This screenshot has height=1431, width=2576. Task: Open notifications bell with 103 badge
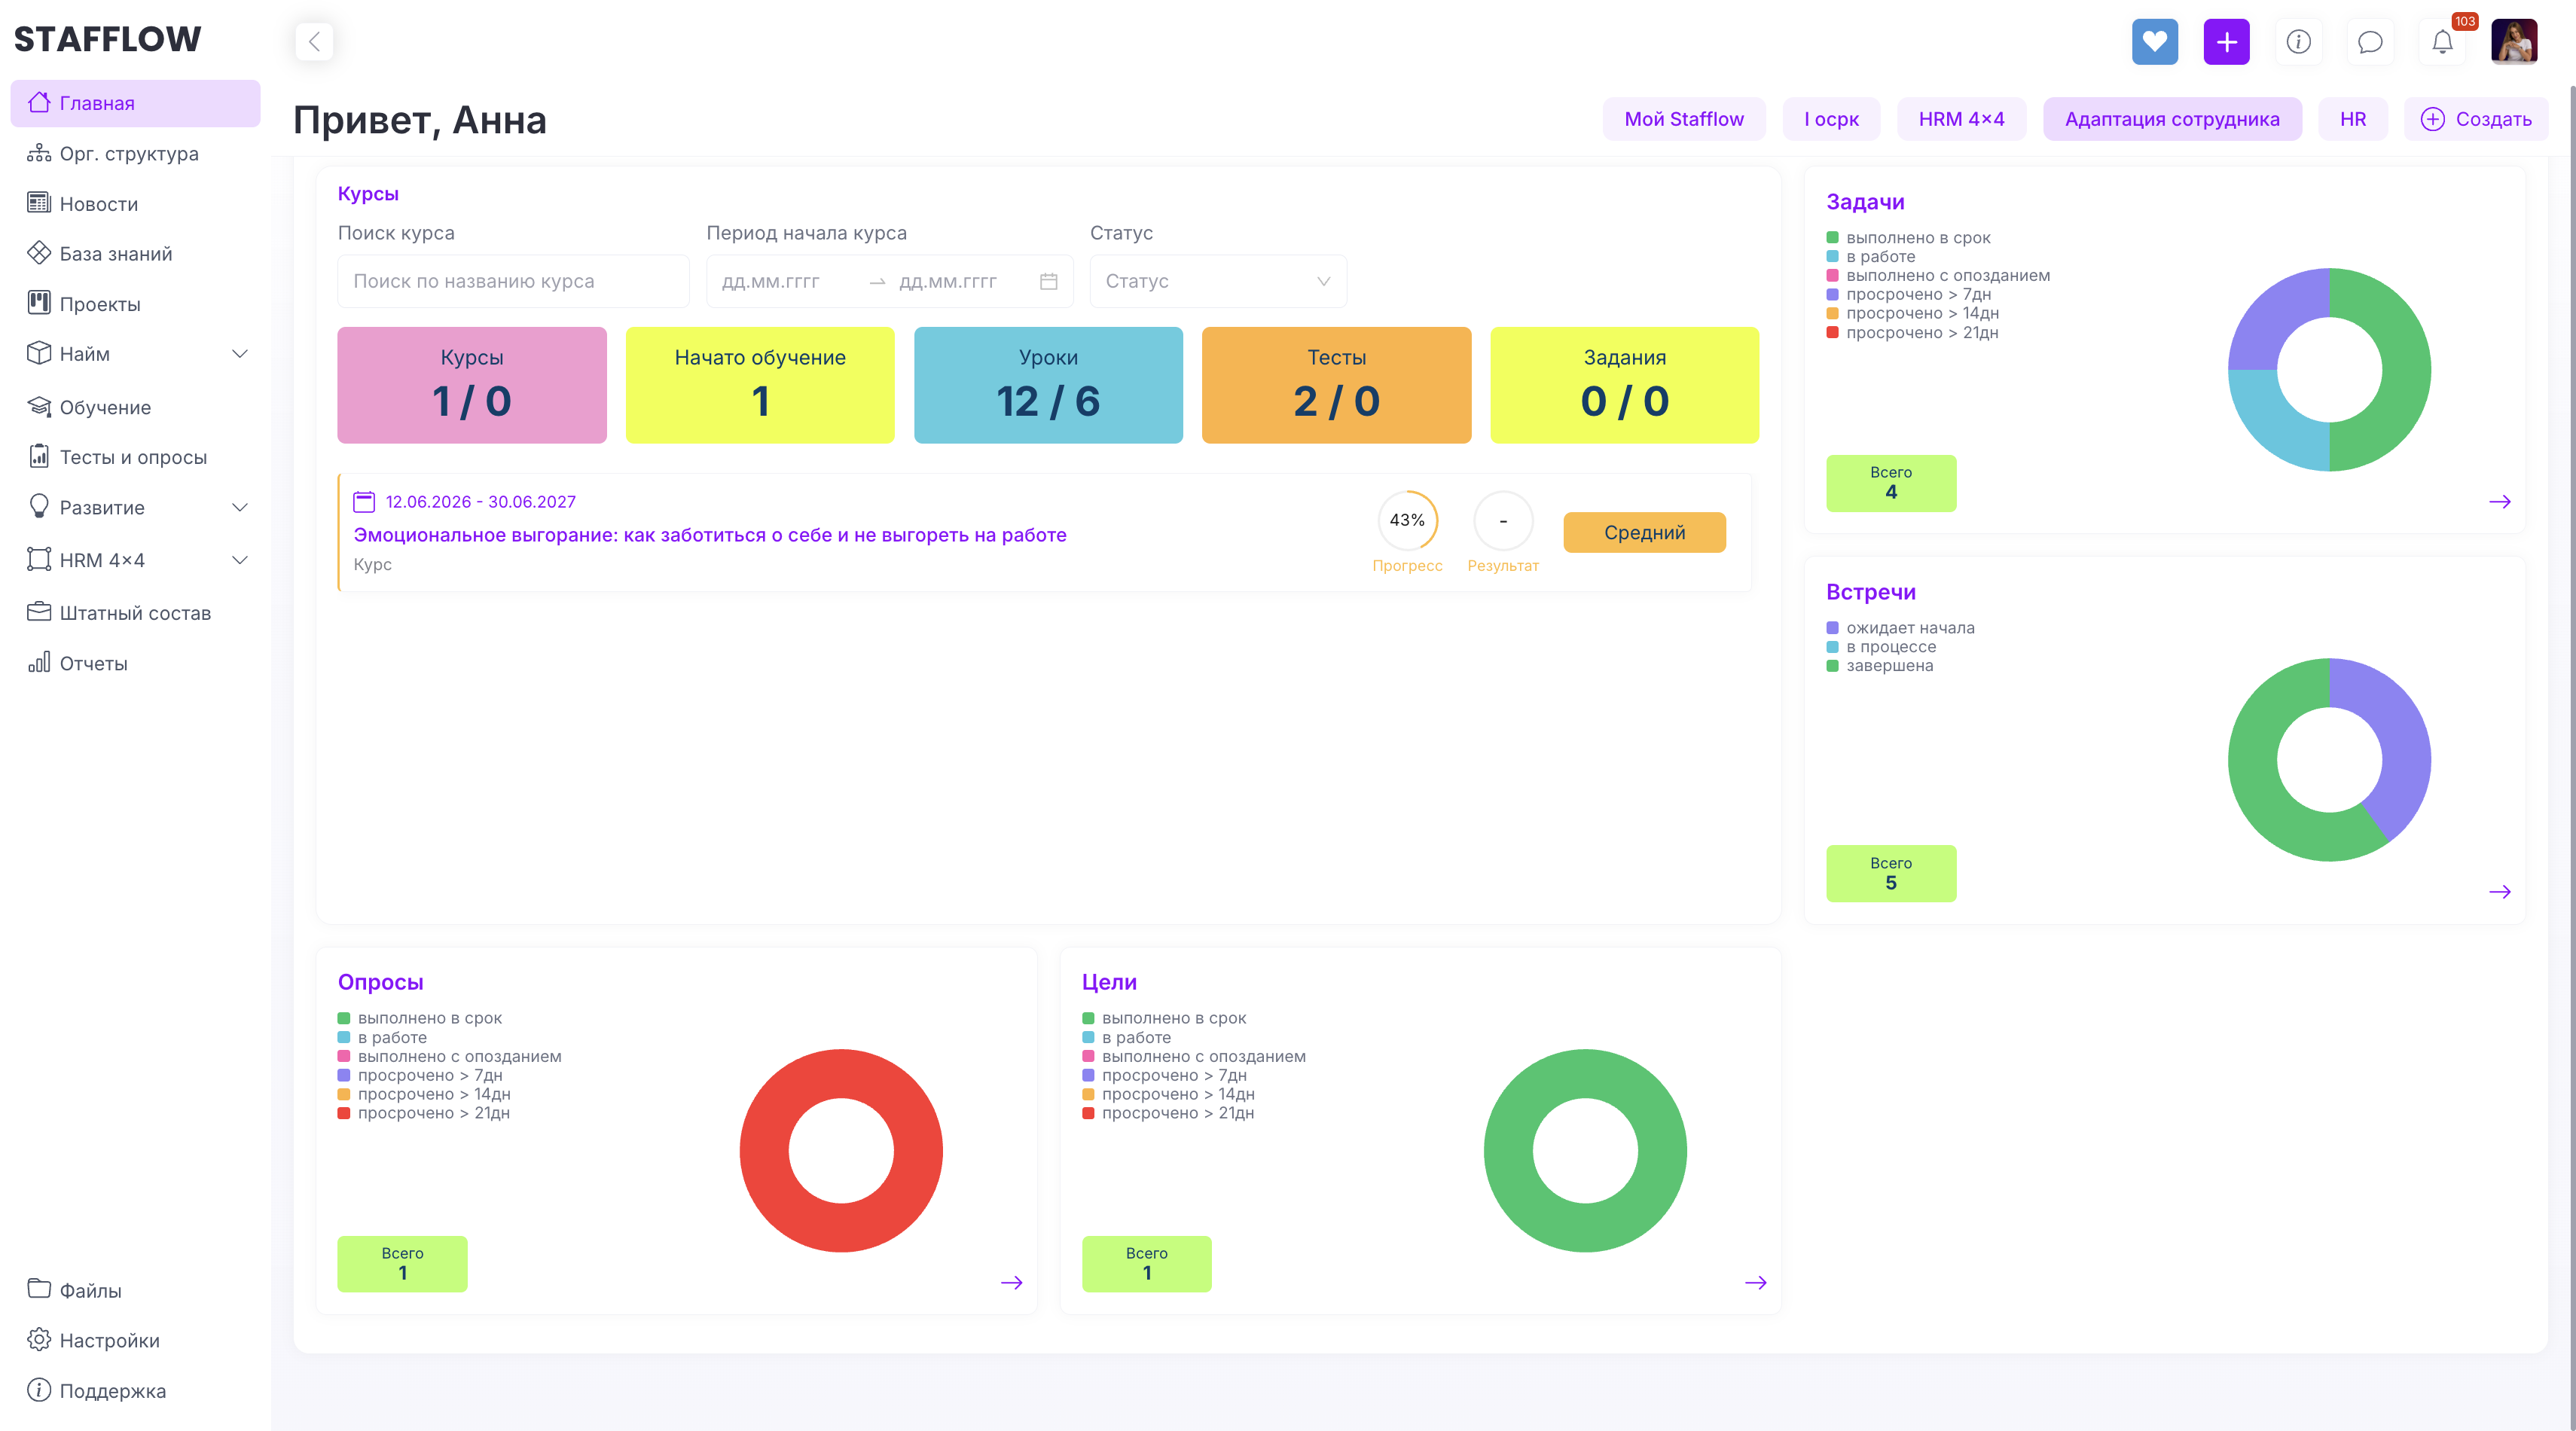pyautogui.click(x=2442, y=42)
